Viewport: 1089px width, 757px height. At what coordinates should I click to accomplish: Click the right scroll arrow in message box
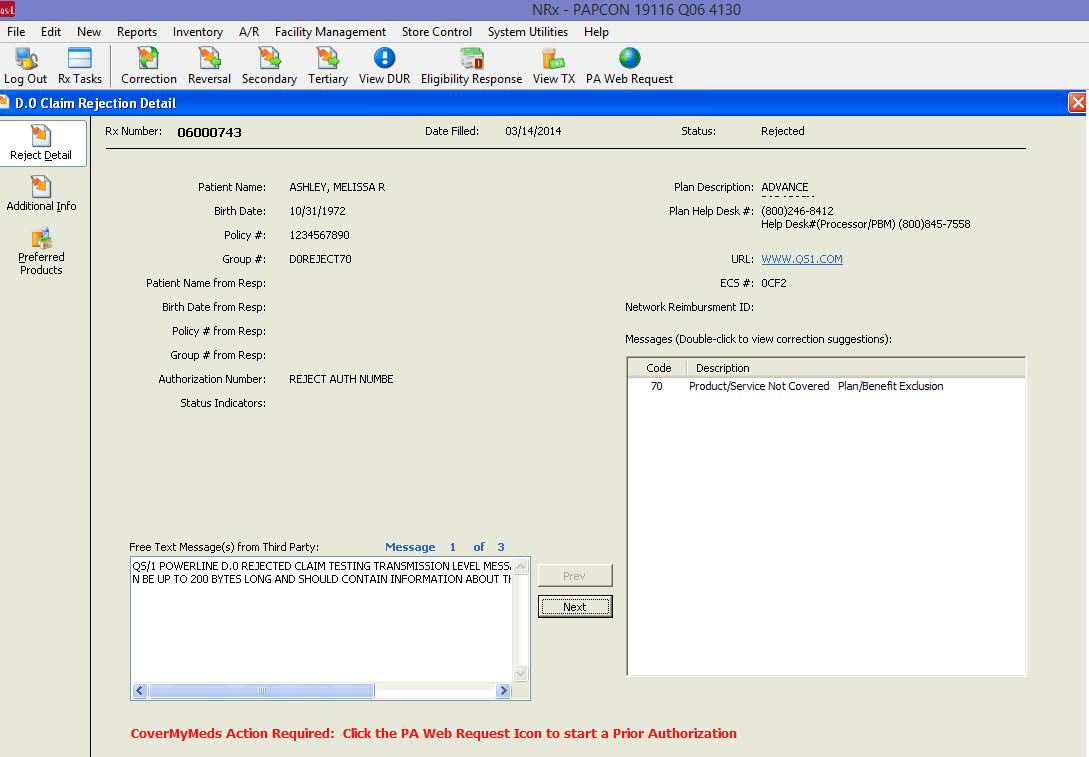(504, 690)
